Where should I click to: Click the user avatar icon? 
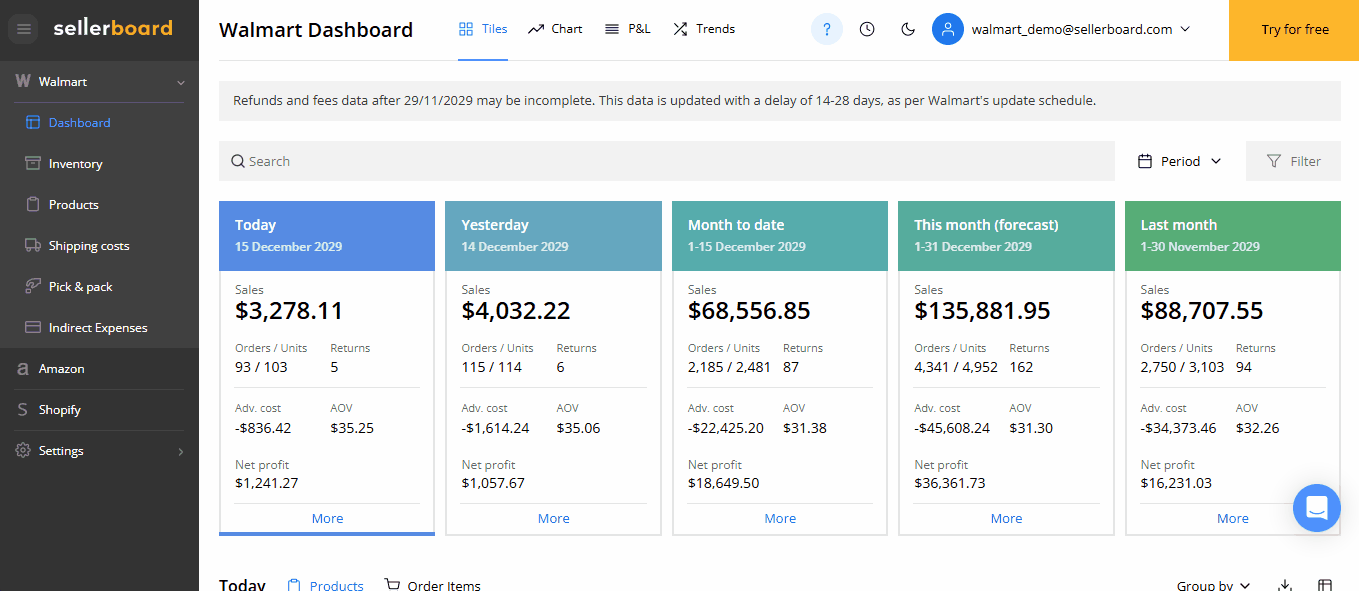947,29
